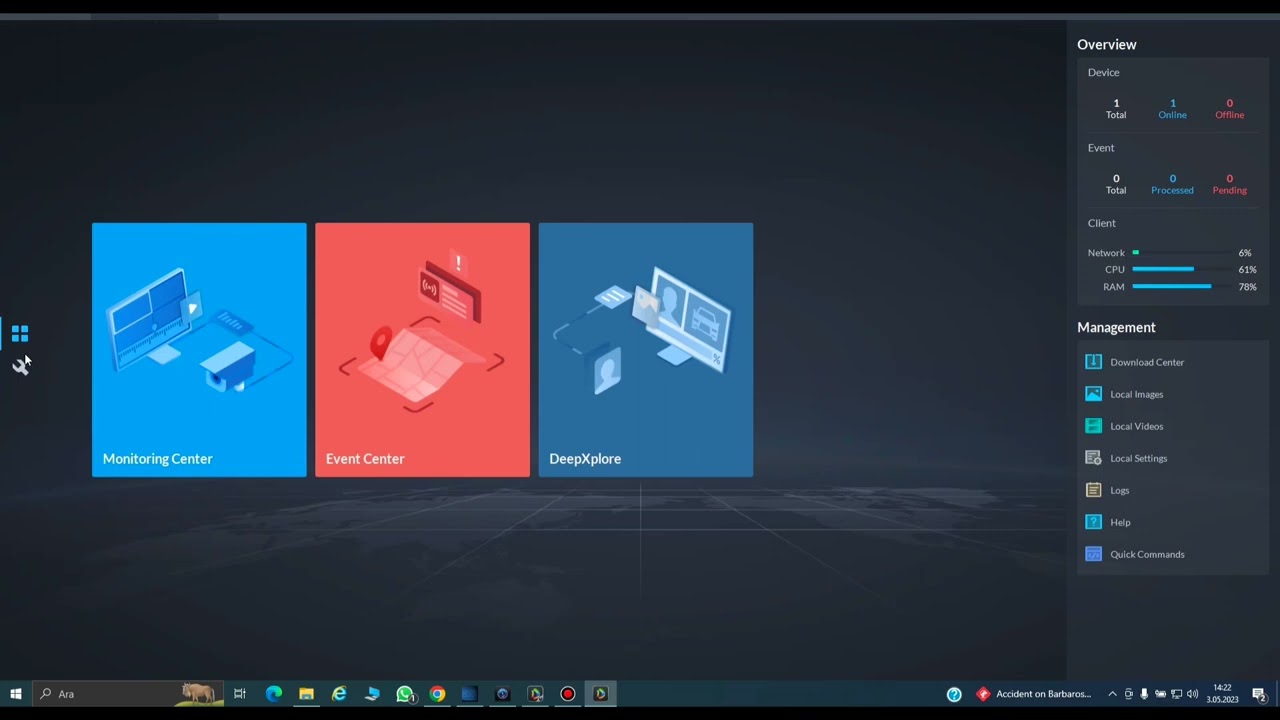This screenshot has height=720, width=1280.
Task: Show hidden system tray icons
Action: click(1112, 694)
